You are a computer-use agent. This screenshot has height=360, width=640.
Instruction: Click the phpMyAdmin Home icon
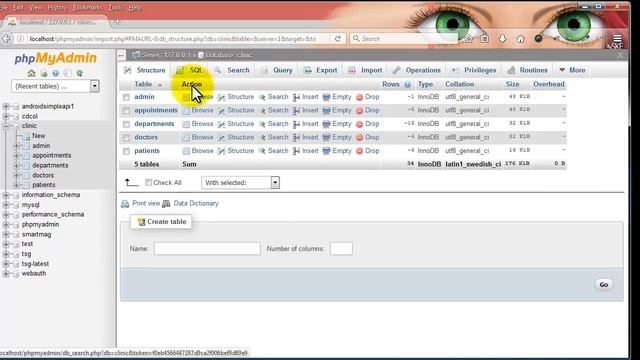[x=31, y=73]
